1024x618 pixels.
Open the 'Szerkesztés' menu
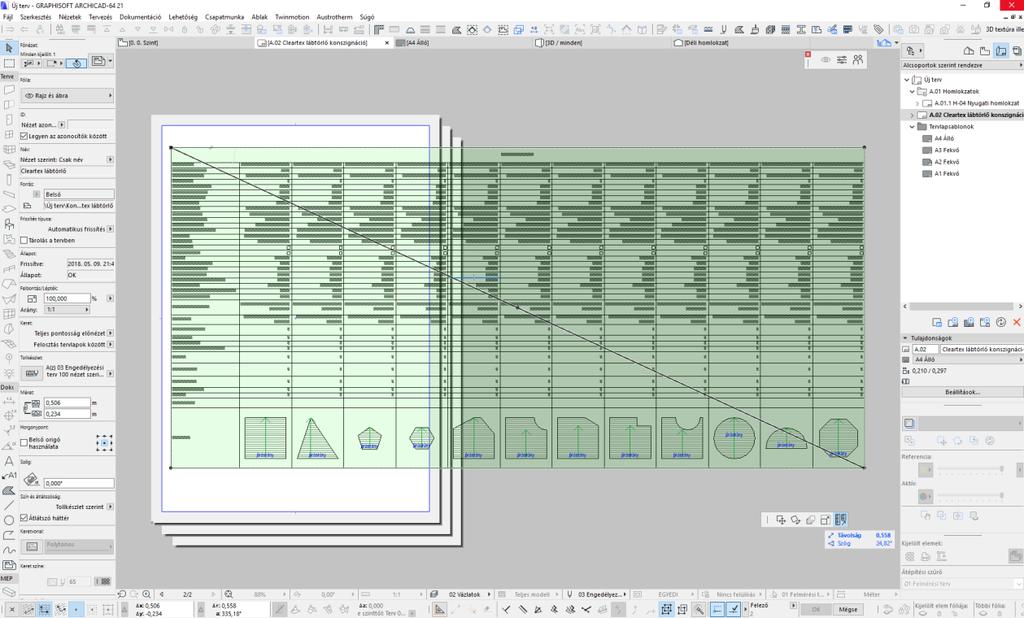coord(35,17)
